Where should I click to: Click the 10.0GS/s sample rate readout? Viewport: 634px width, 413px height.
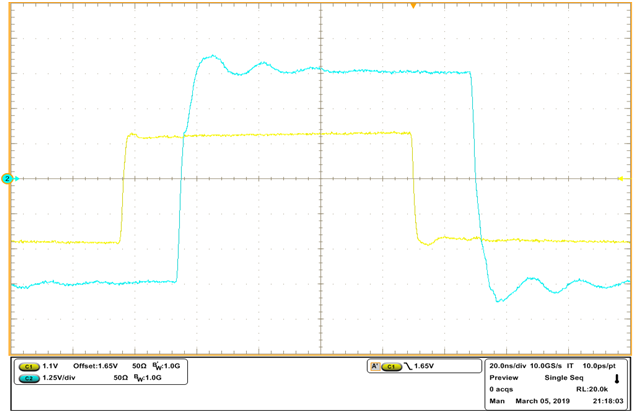546,366
